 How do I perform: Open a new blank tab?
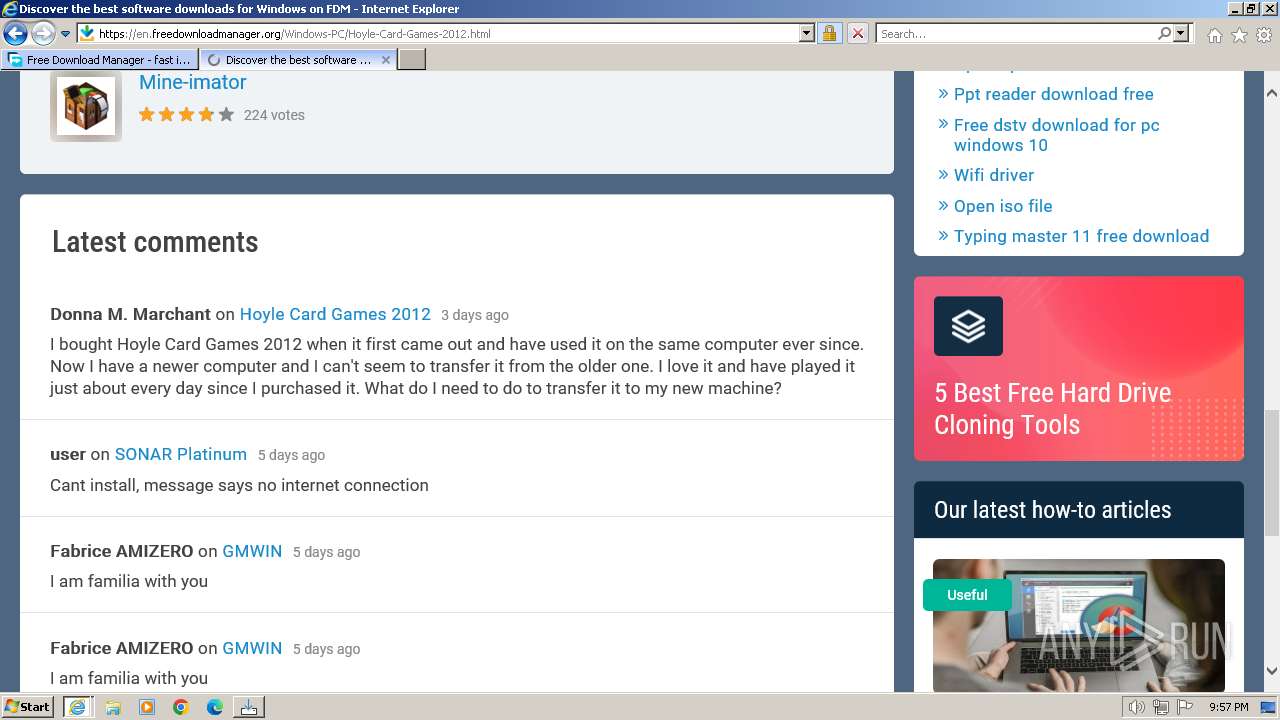(412, 60)
